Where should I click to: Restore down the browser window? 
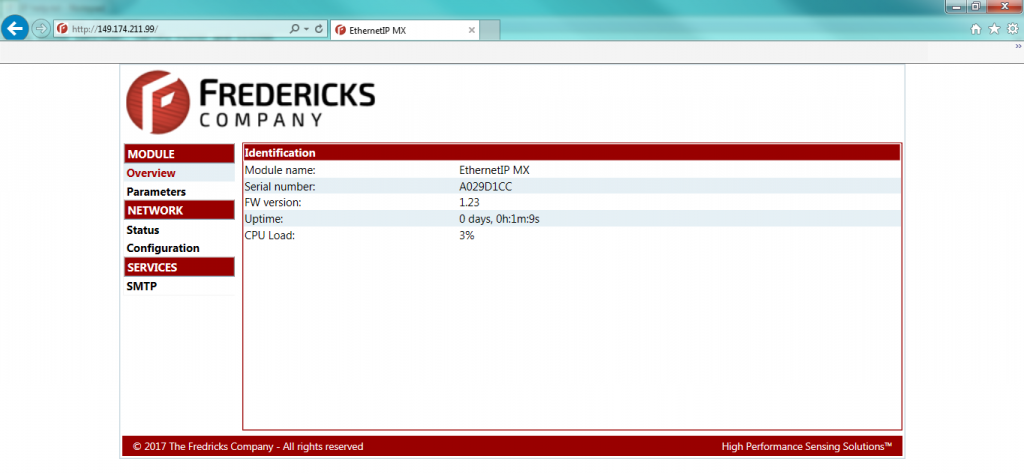(976, 6)
